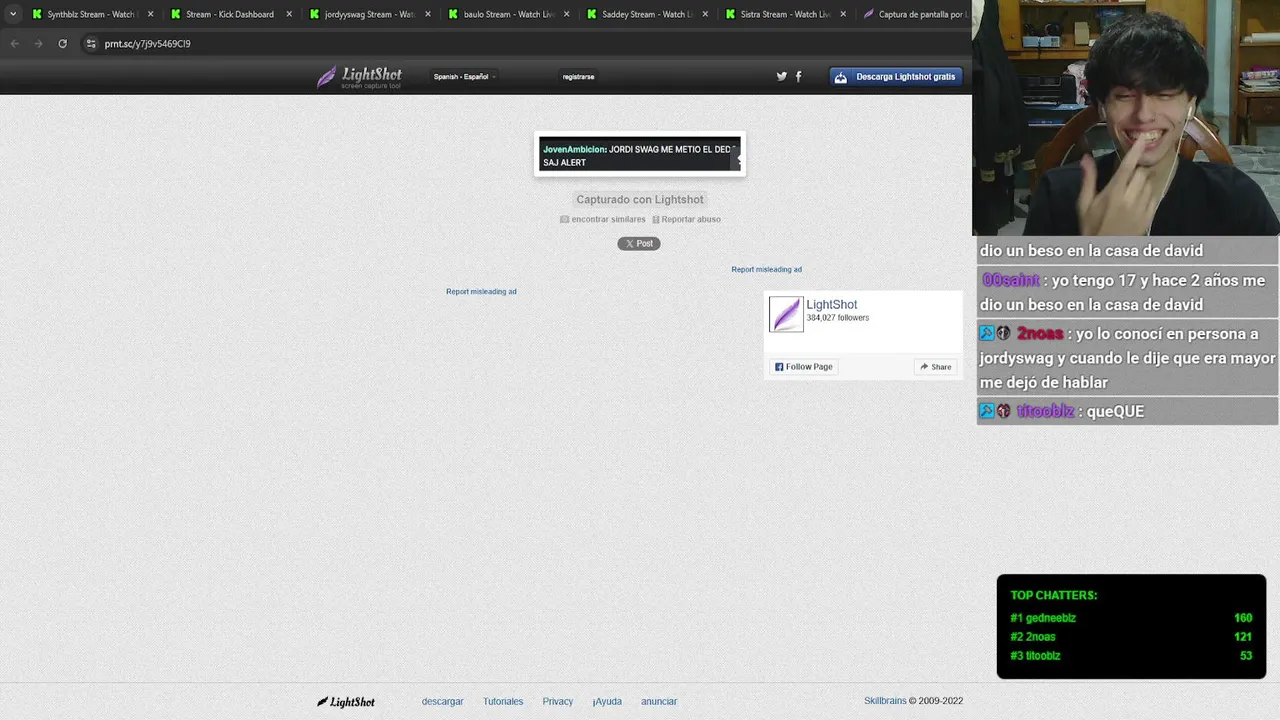1280x720 pixels.
Task: Open the registrarse link
Action: tap(578, 77)
